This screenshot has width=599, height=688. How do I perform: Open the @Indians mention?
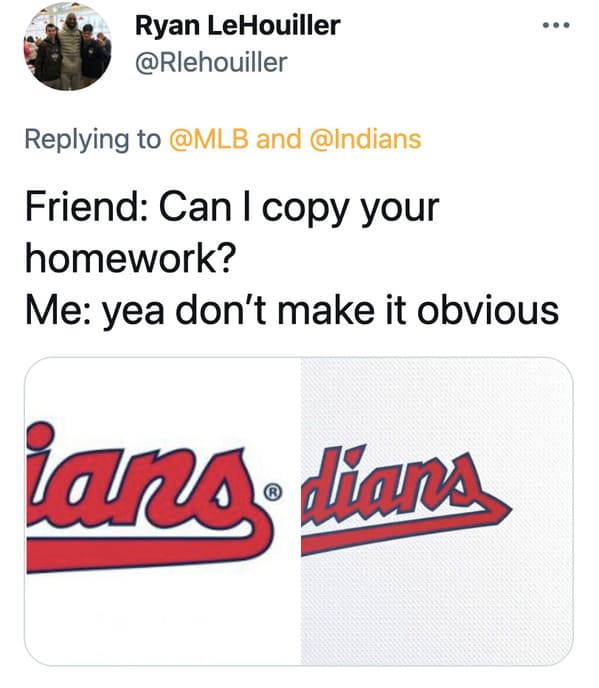[x=366, y=139]
